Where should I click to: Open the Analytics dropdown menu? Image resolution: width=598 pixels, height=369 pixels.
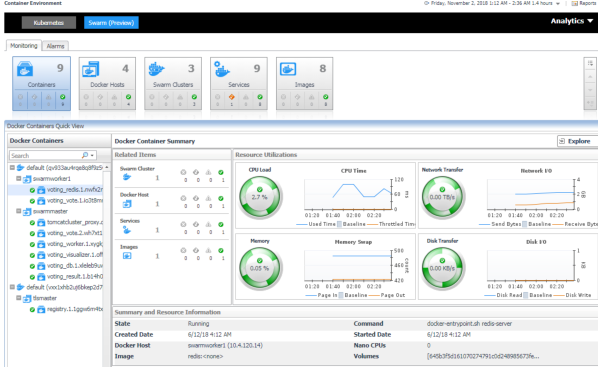[x=571, y=21]
